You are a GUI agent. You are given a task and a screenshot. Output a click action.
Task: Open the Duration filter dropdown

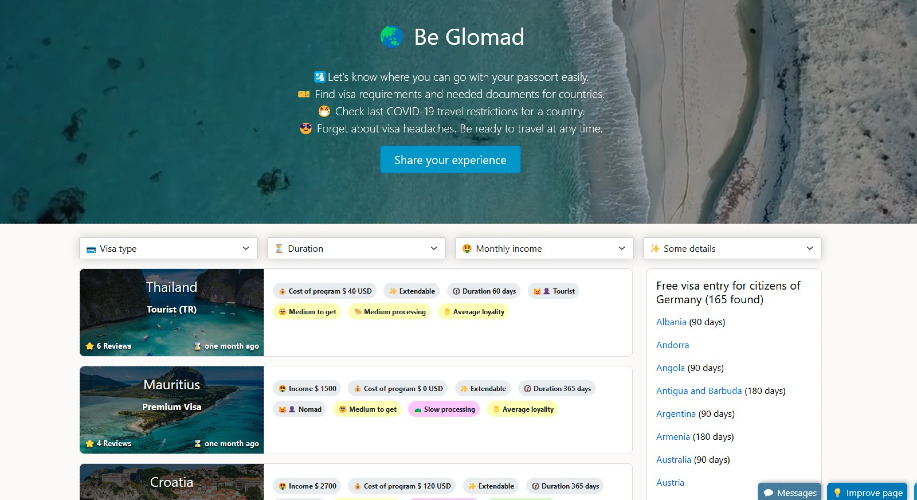(356, 249)
